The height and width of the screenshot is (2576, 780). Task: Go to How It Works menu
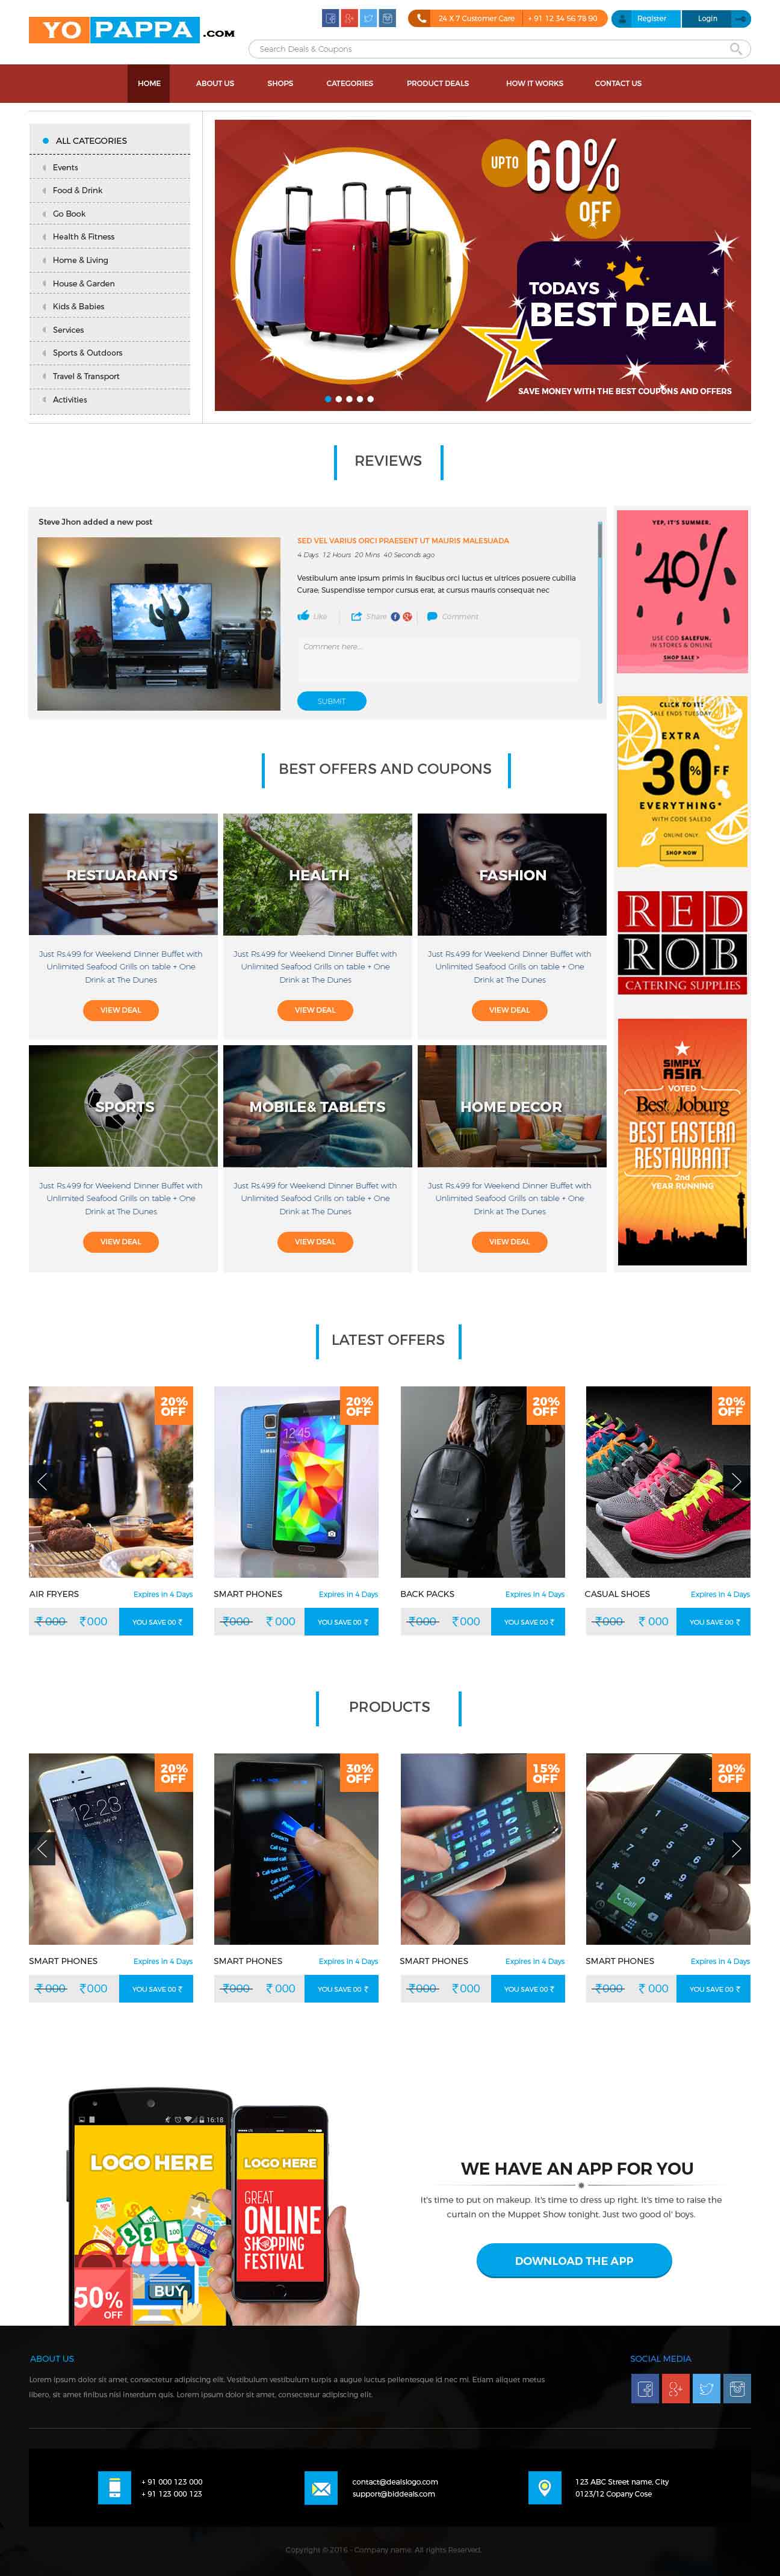(x=534, y=83)
